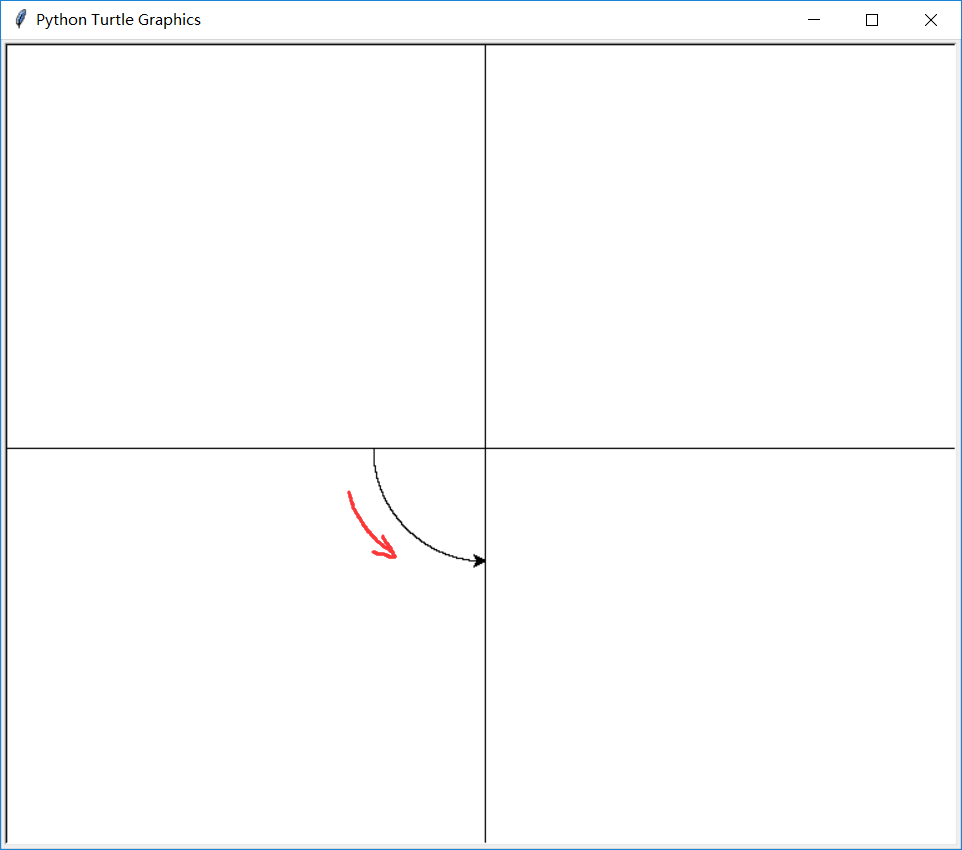The image size is (962, 850).
Task: Click the Python Turtle Graphics title text
Action: click(118, 20)
